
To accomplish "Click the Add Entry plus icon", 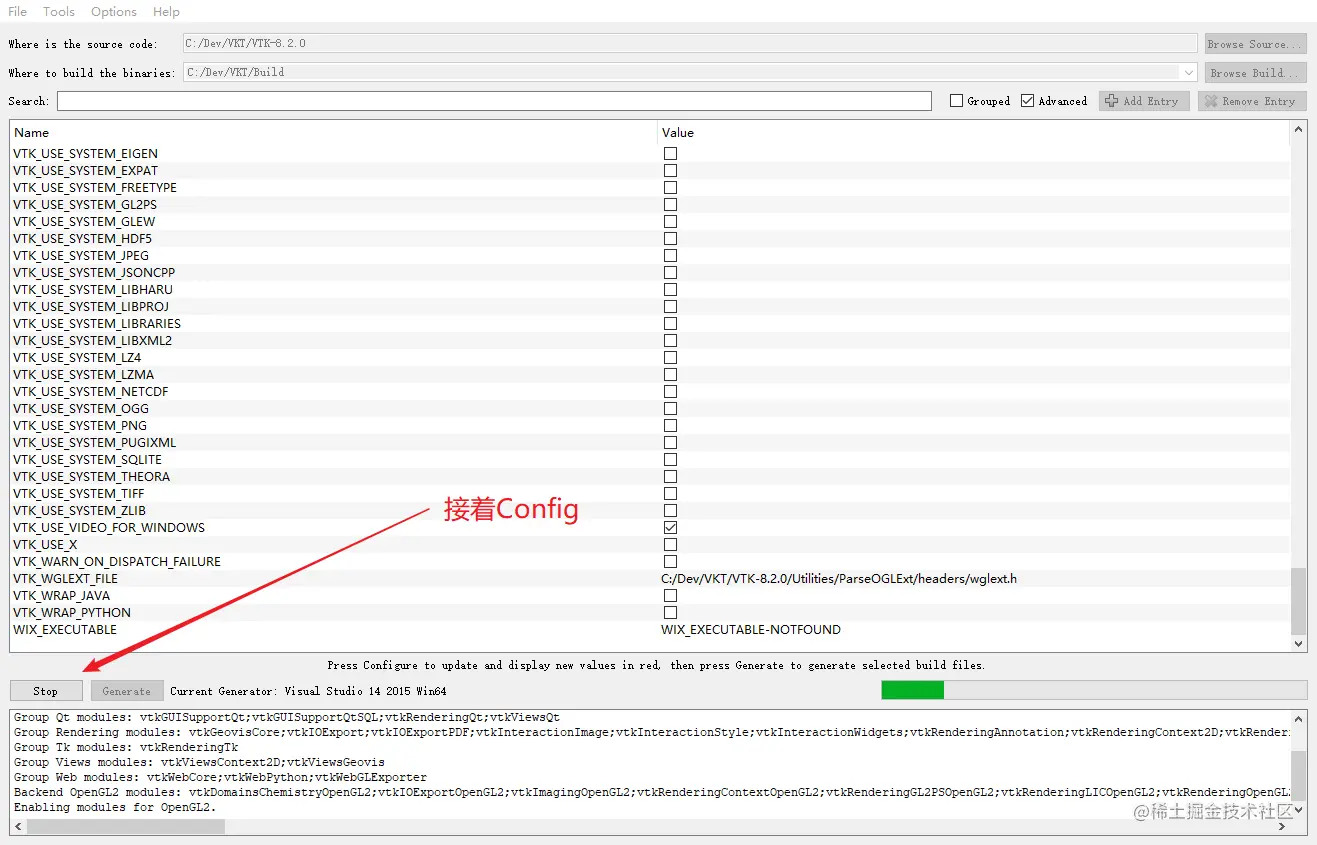I will pyautogui.click(x=1111, y=101).
